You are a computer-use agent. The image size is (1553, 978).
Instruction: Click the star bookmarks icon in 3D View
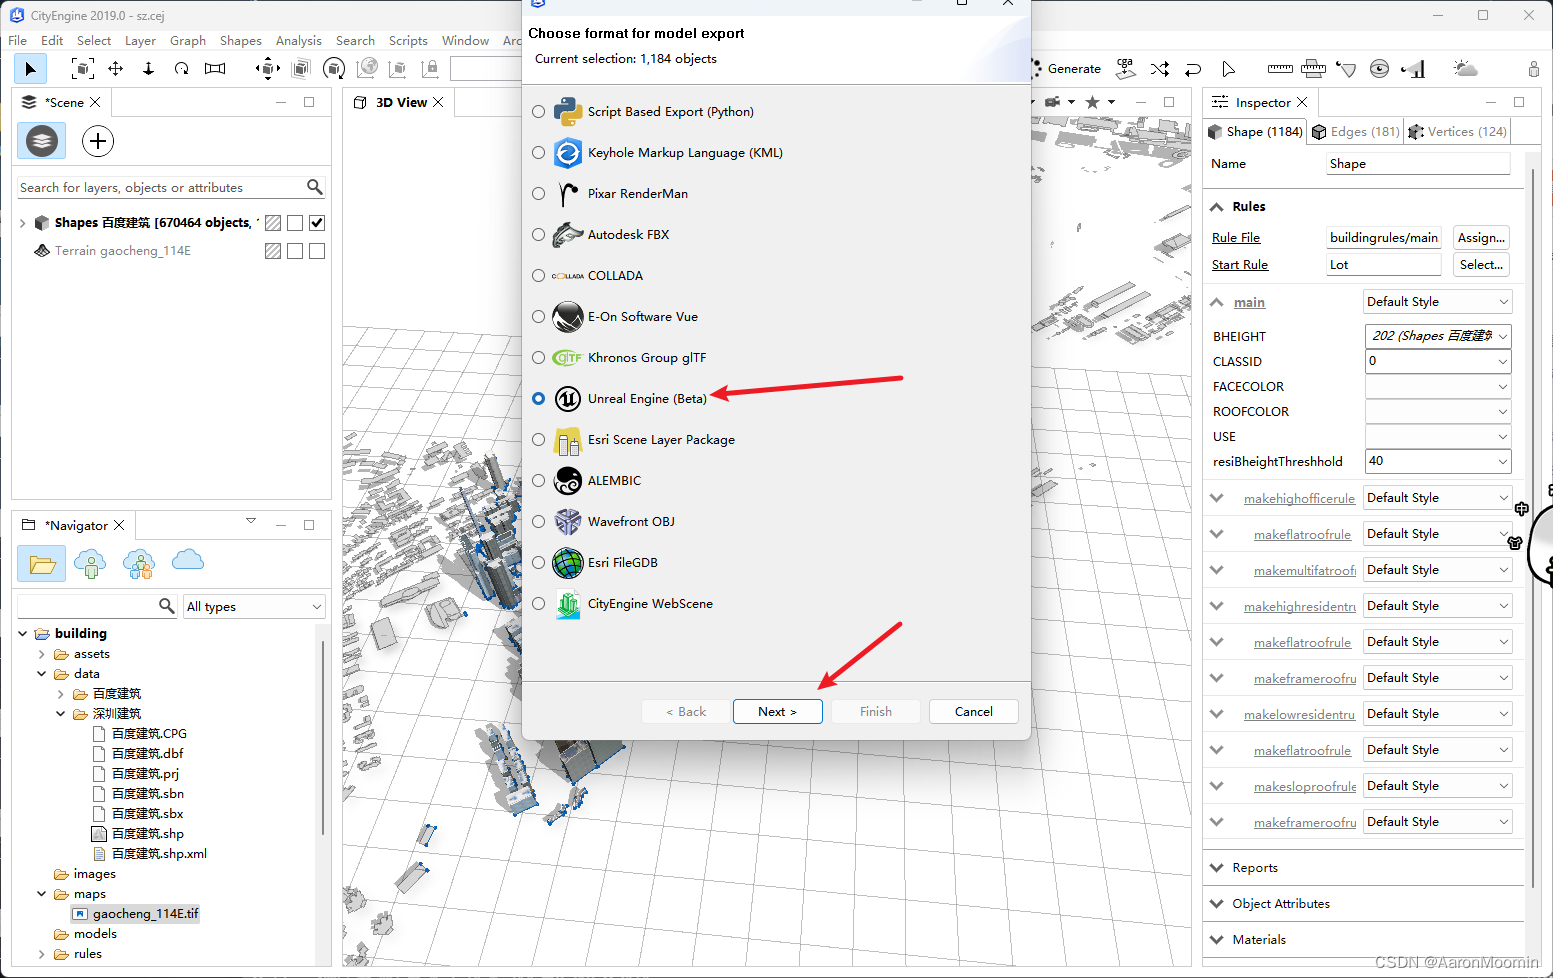pos(1093,102)
